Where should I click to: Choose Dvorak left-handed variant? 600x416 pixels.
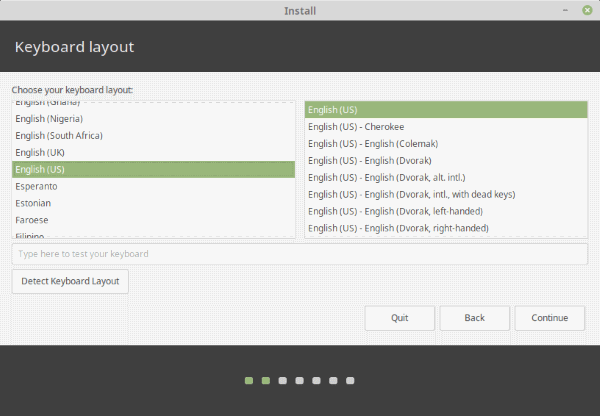click(x=446, y=211)
